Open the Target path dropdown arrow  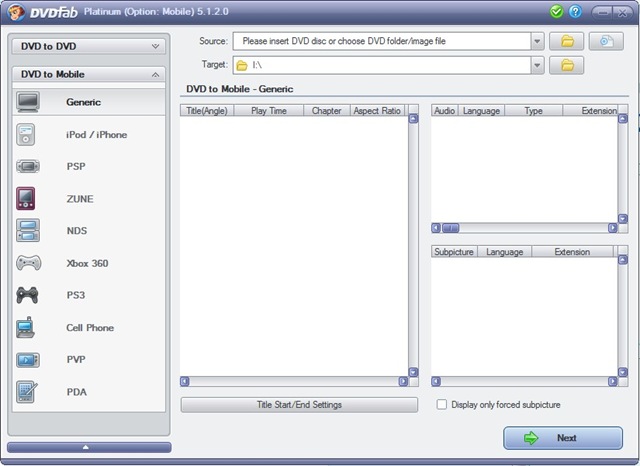click(537, 65)
